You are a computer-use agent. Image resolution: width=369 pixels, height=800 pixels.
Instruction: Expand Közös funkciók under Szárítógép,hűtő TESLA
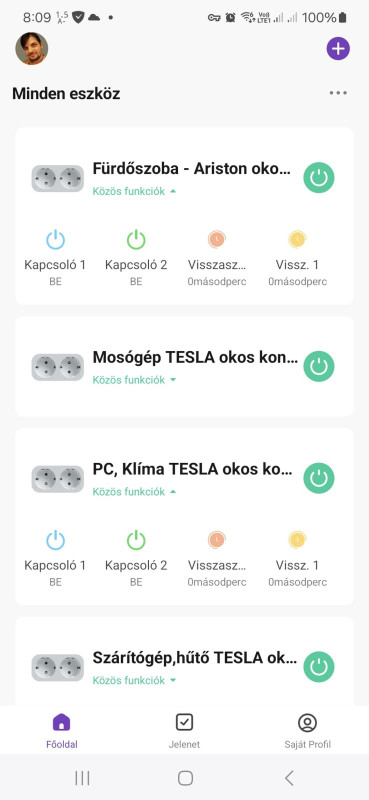pyautogui.click(x=134, y=681)
